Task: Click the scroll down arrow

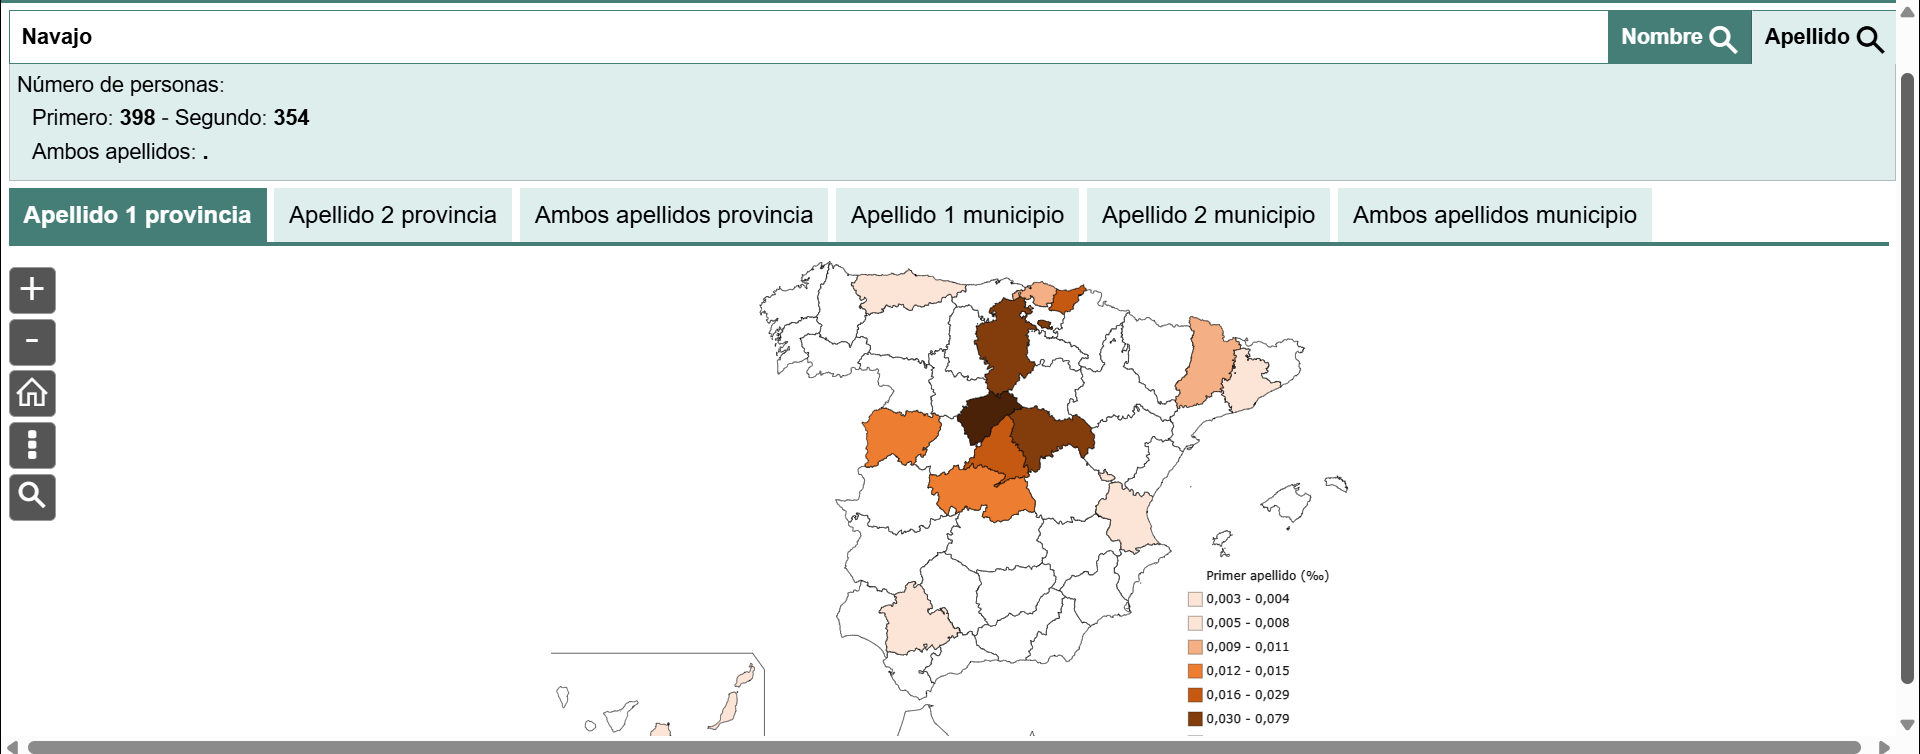Action: click(1907, 725)
